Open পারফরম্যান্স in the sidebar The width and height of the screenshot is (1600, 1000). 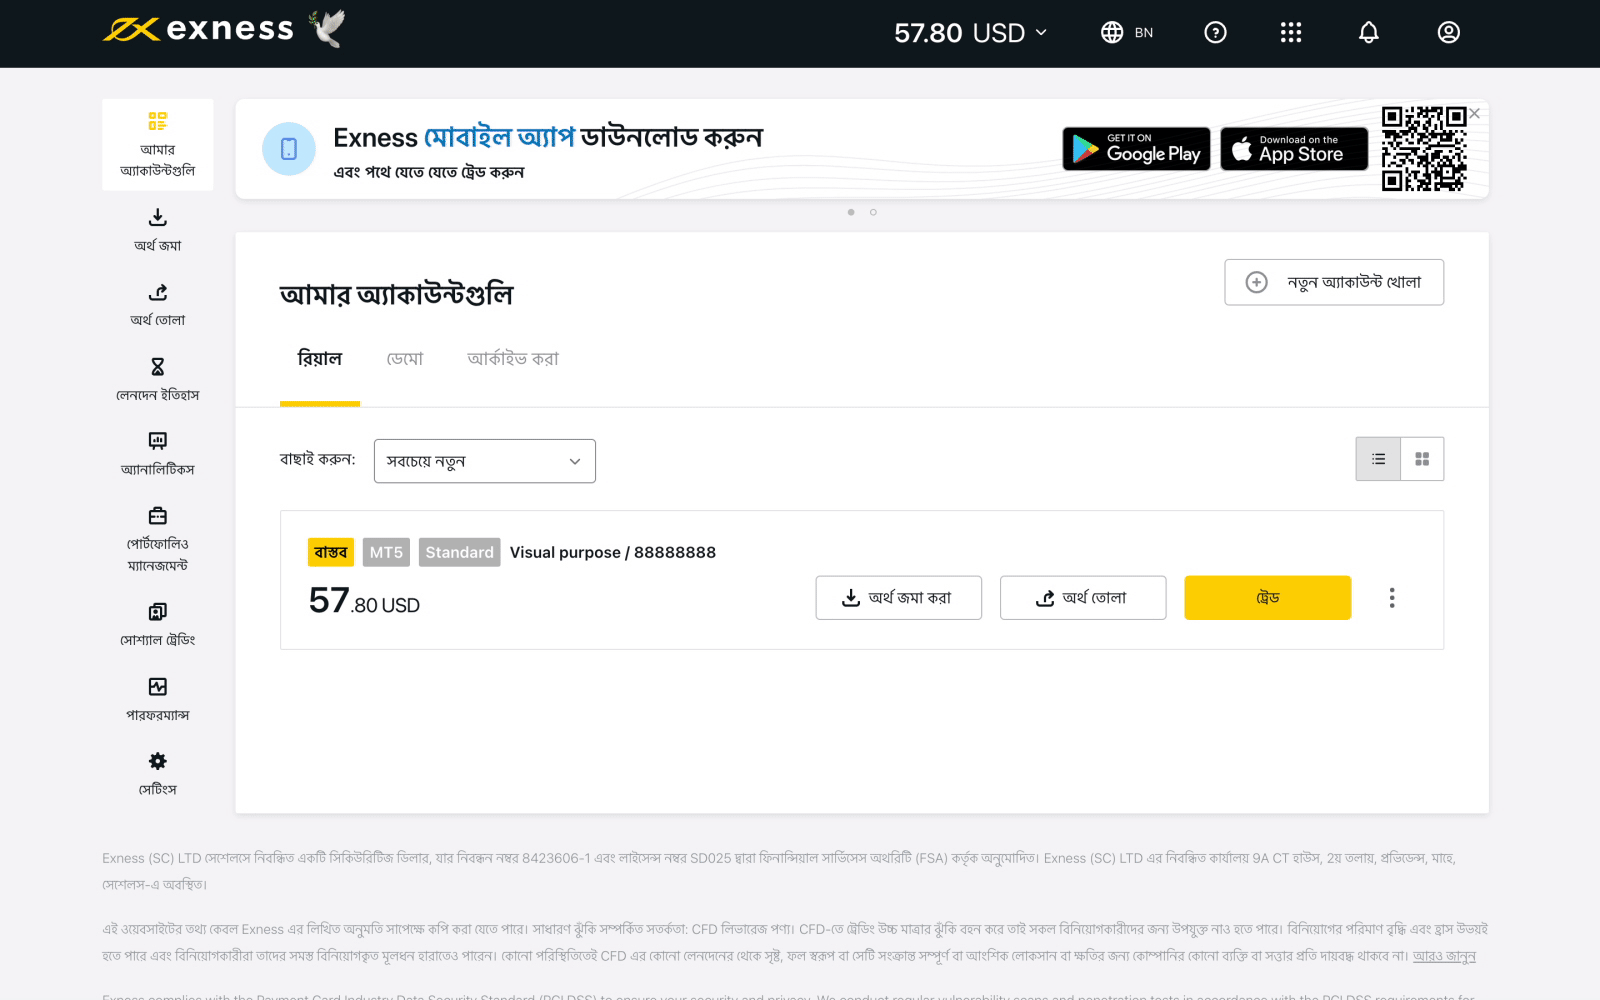(x=158, y=700)
